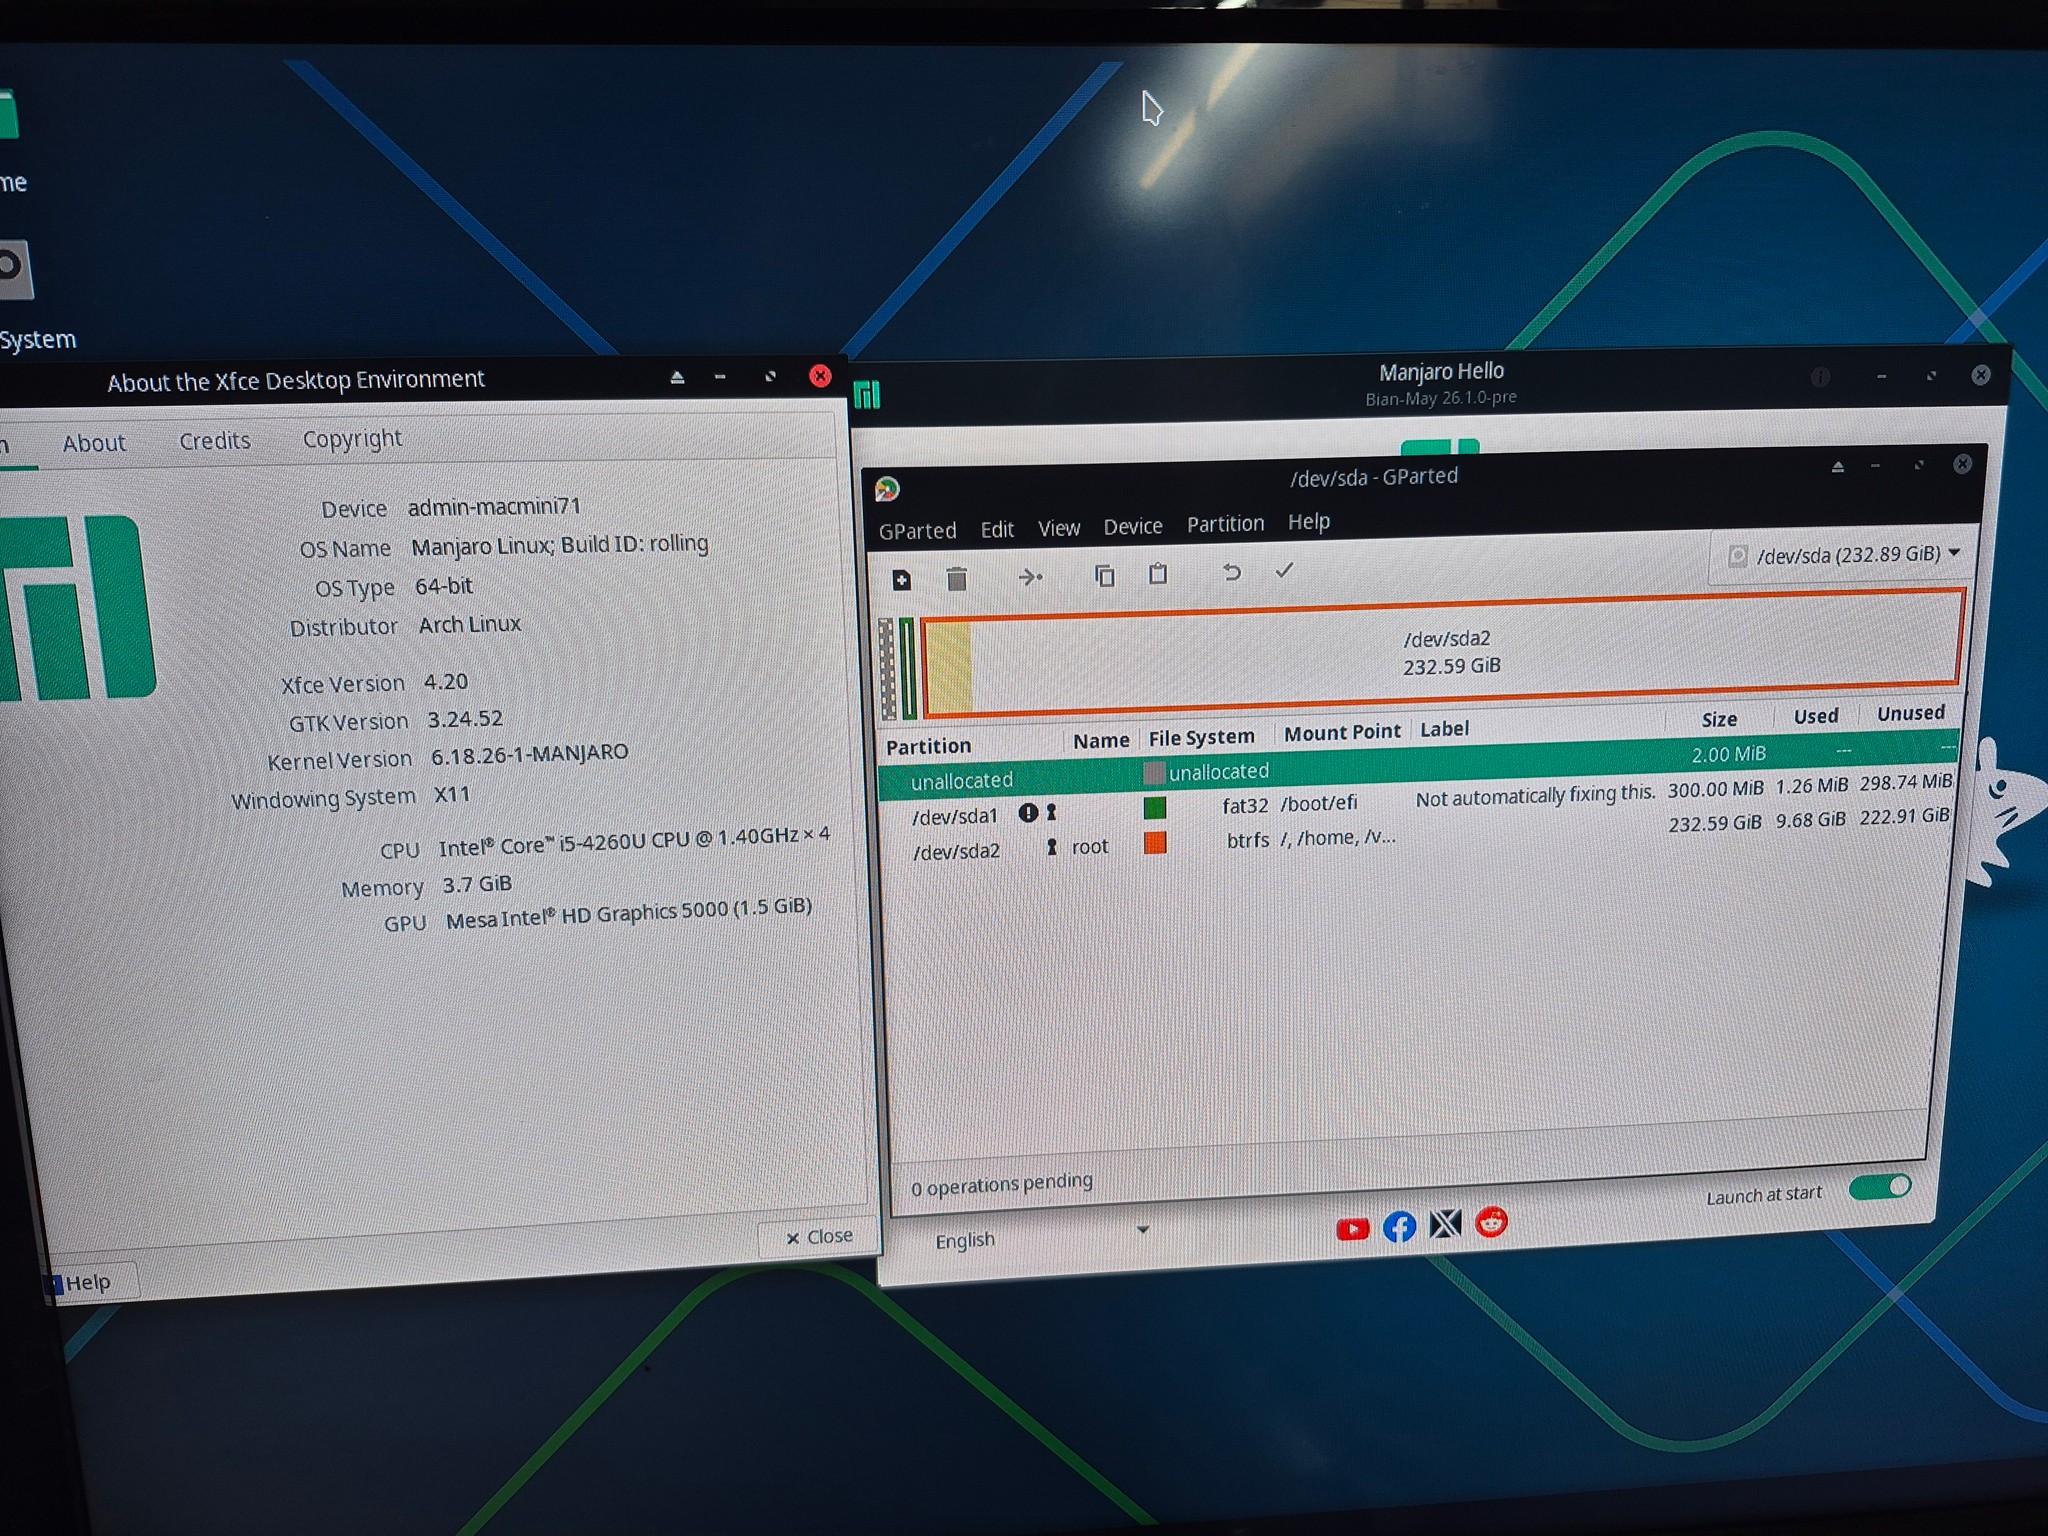
Task: Click the Label column header
Action: pyautogui.click(x=1444, y=729)
